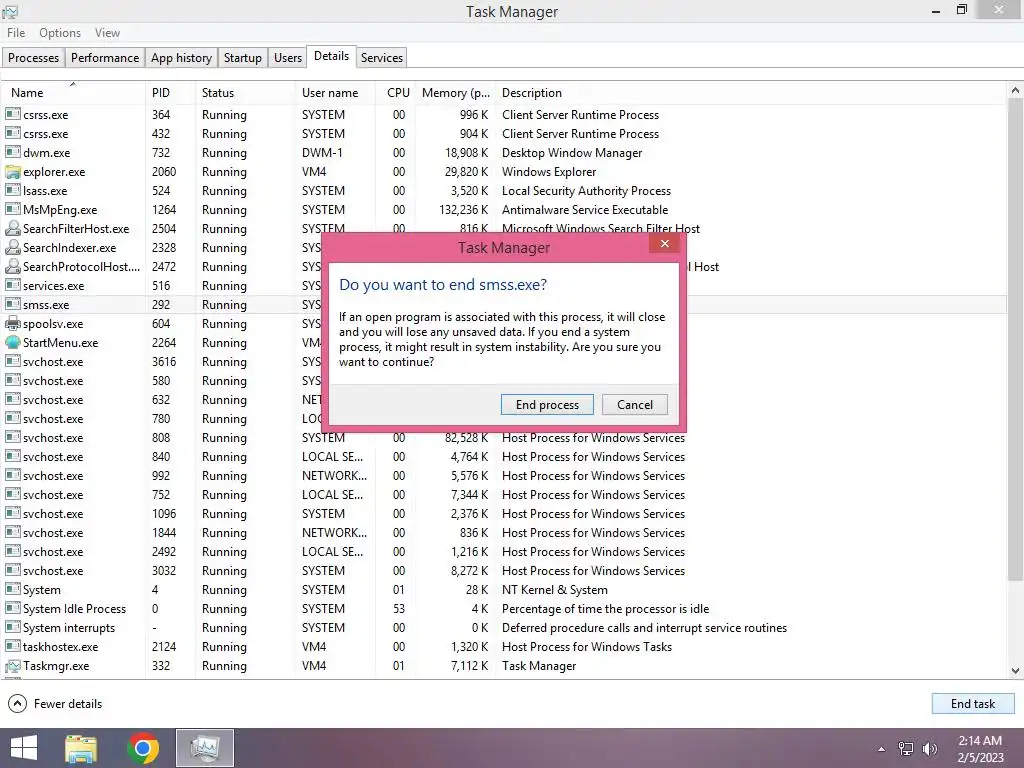Sort by the User name column header
Screen dimensions: 1024x768
pyautogui.click(x=336, y=93)
